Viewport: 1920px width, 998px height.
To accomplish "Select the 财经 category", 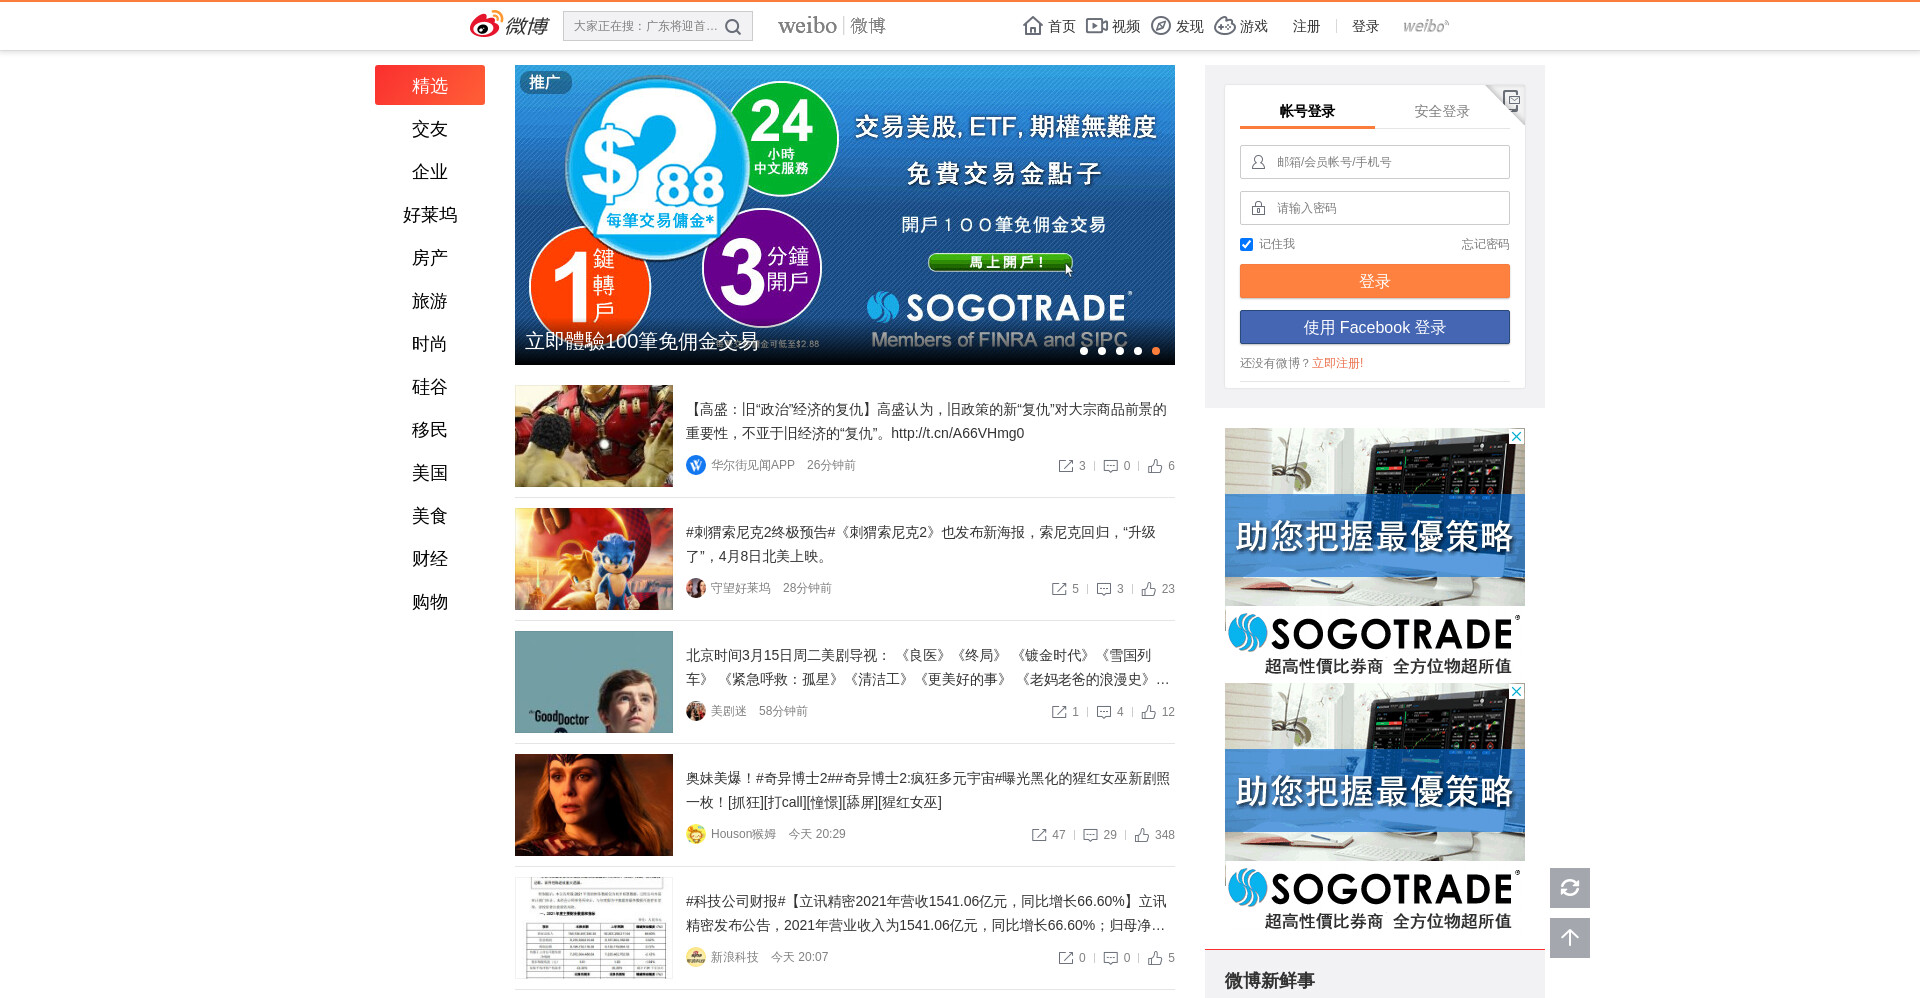I will point(430,559).
